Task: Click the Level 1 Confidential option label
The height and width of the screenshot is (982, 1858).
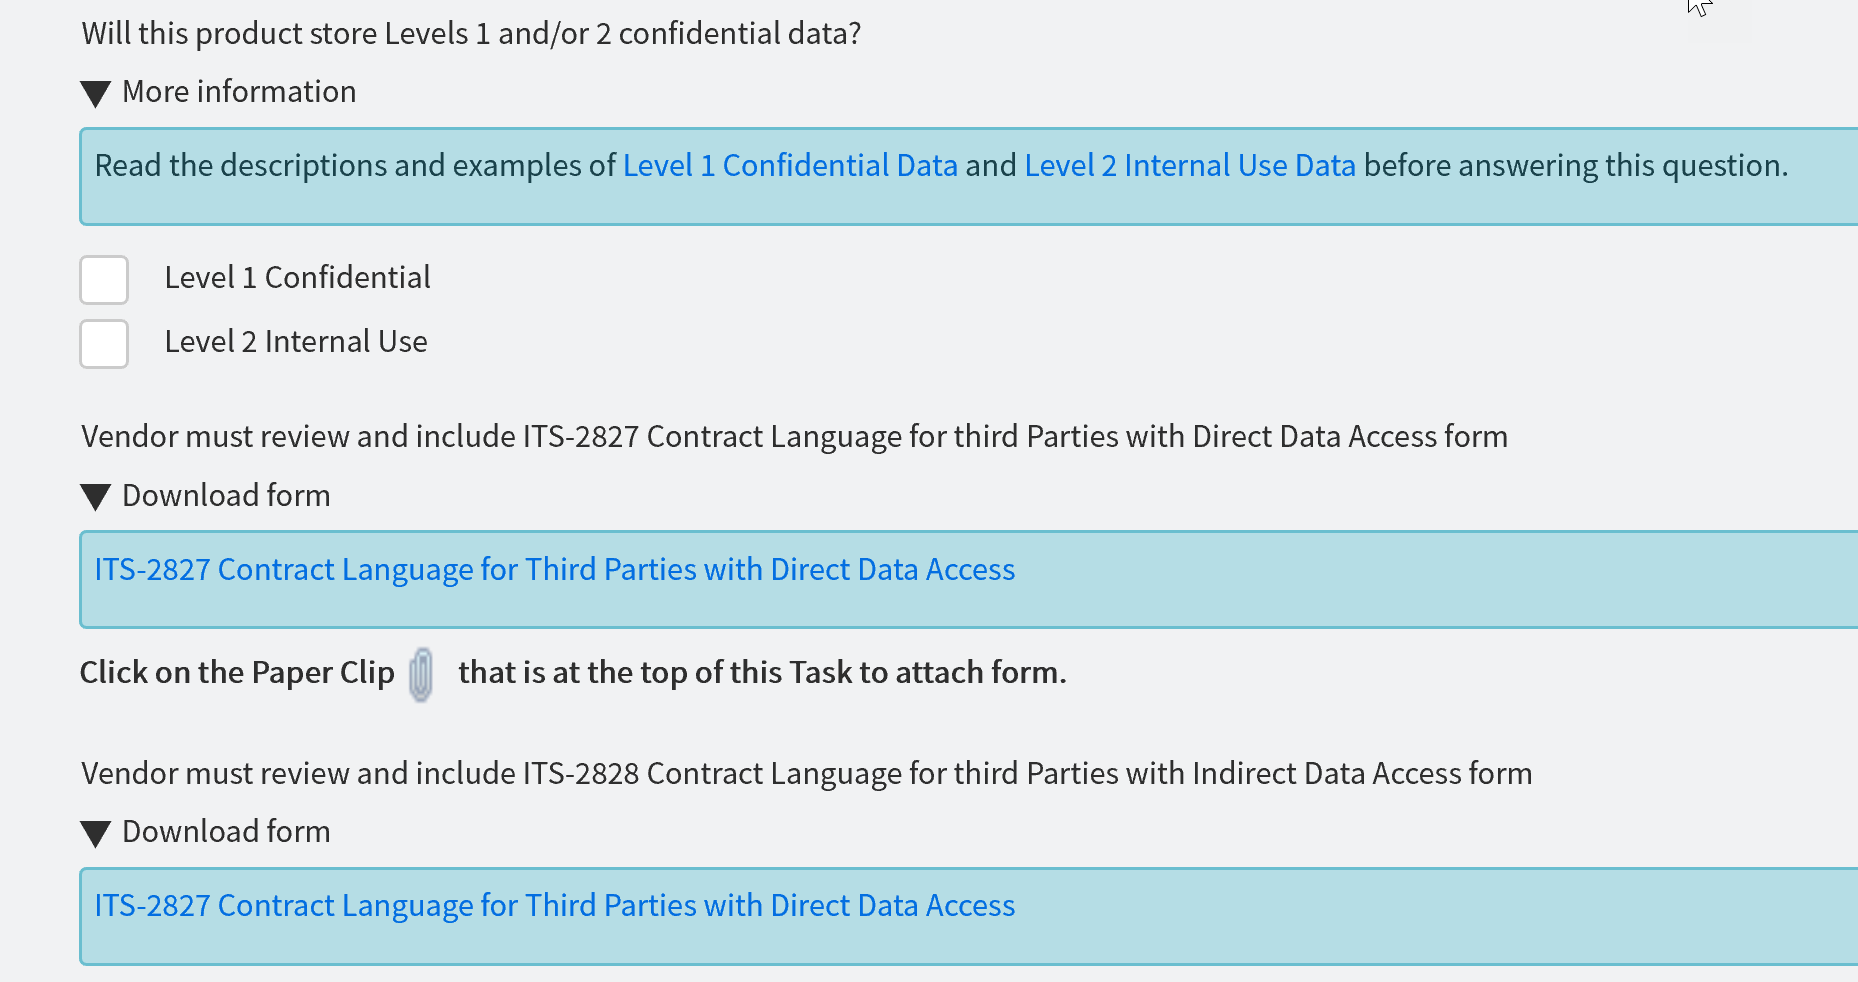Action: point(297,278)
